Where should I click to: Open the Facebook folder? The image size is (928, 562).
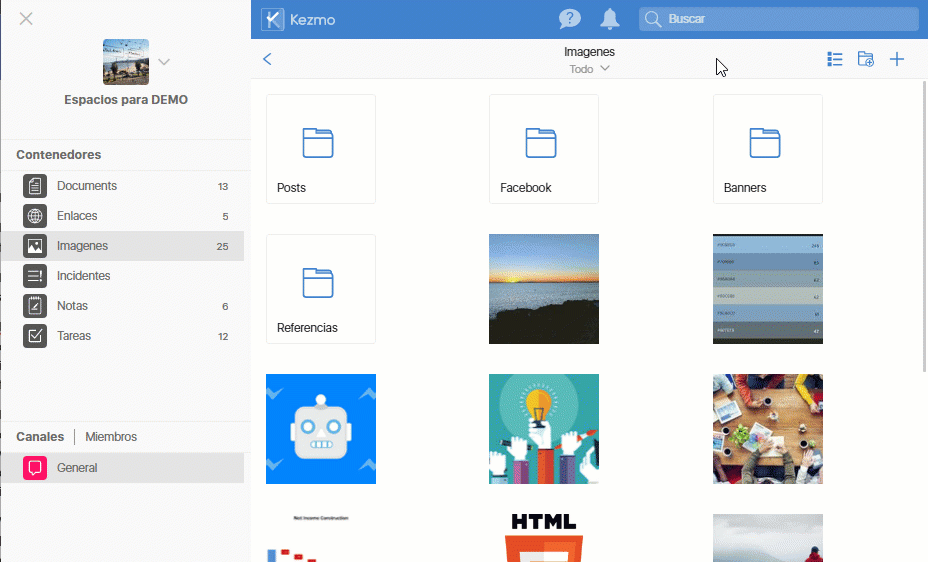pos(544,149)
